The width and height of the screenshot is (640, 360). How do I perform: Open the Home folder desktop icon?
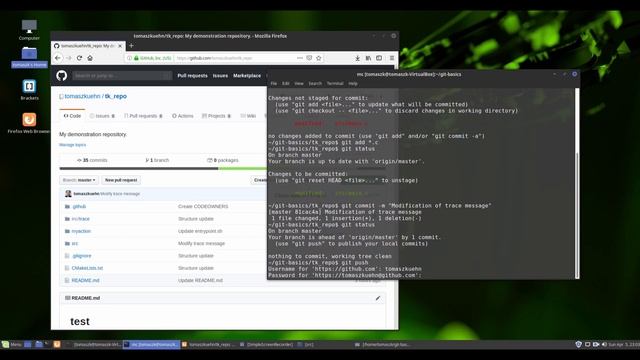[29, 57]
